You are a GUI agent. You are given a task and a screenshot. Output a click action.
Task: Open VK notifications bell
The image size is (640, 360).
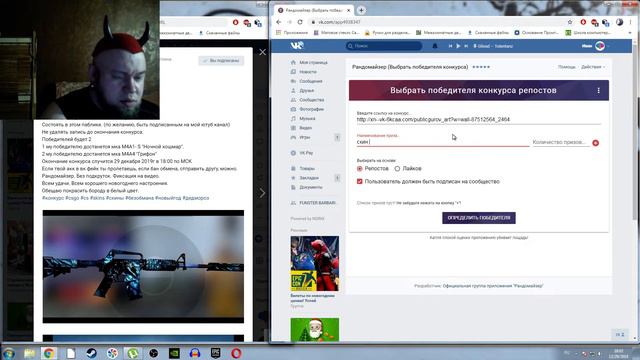pos(435,46)
